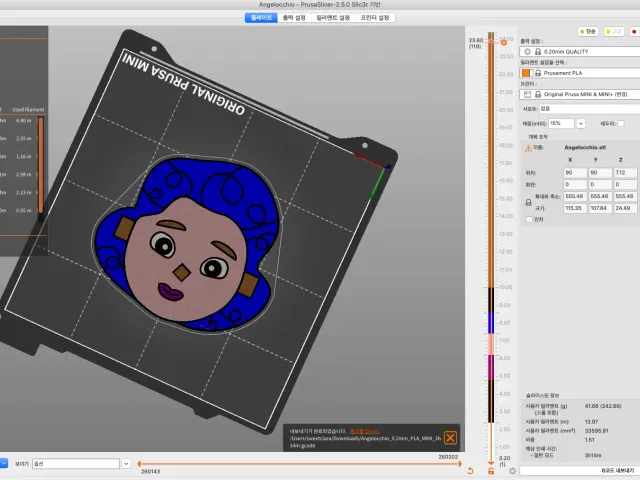Open the 필라멘트 설정 tab
The image size is (640, 480).
[x=333, y=18]
